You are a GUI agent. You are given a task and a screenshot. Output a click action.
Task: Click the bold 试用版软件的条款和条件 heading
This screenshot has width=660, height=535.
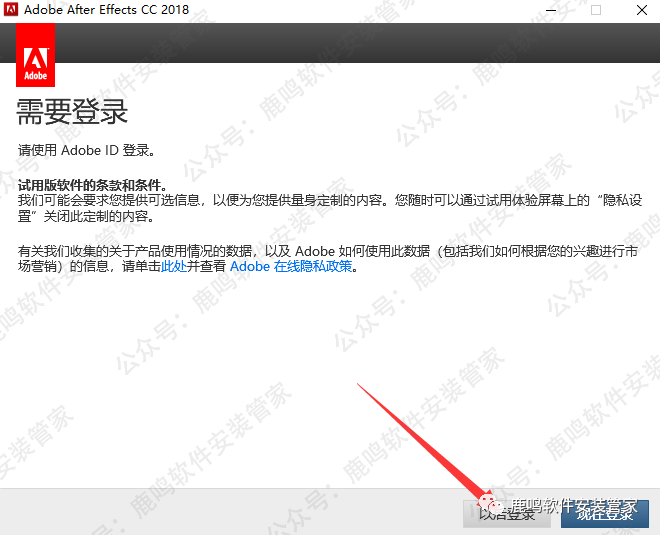click(93, 185)
